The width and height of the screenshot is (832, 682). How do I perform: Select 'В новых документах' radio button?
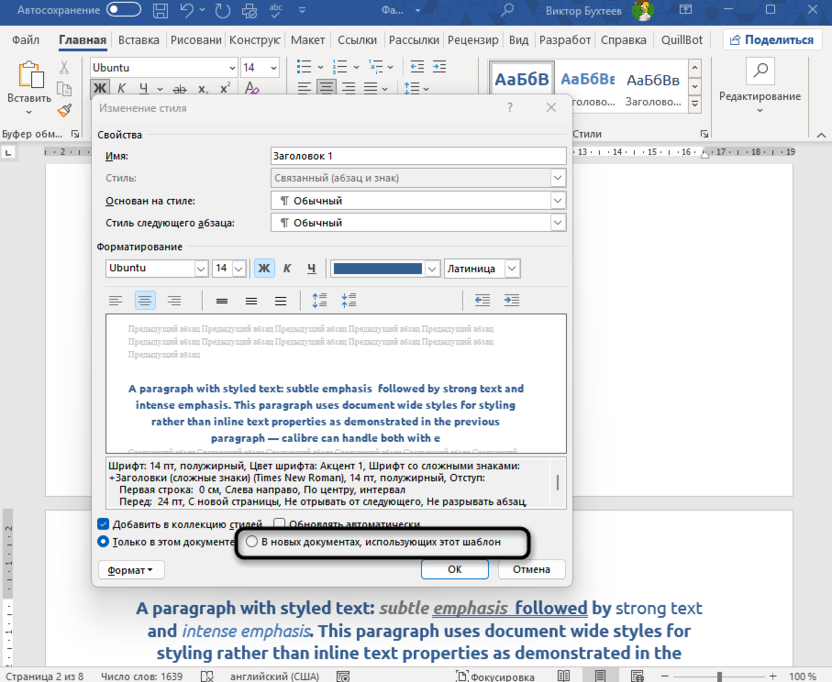click(x=252, y=542)
